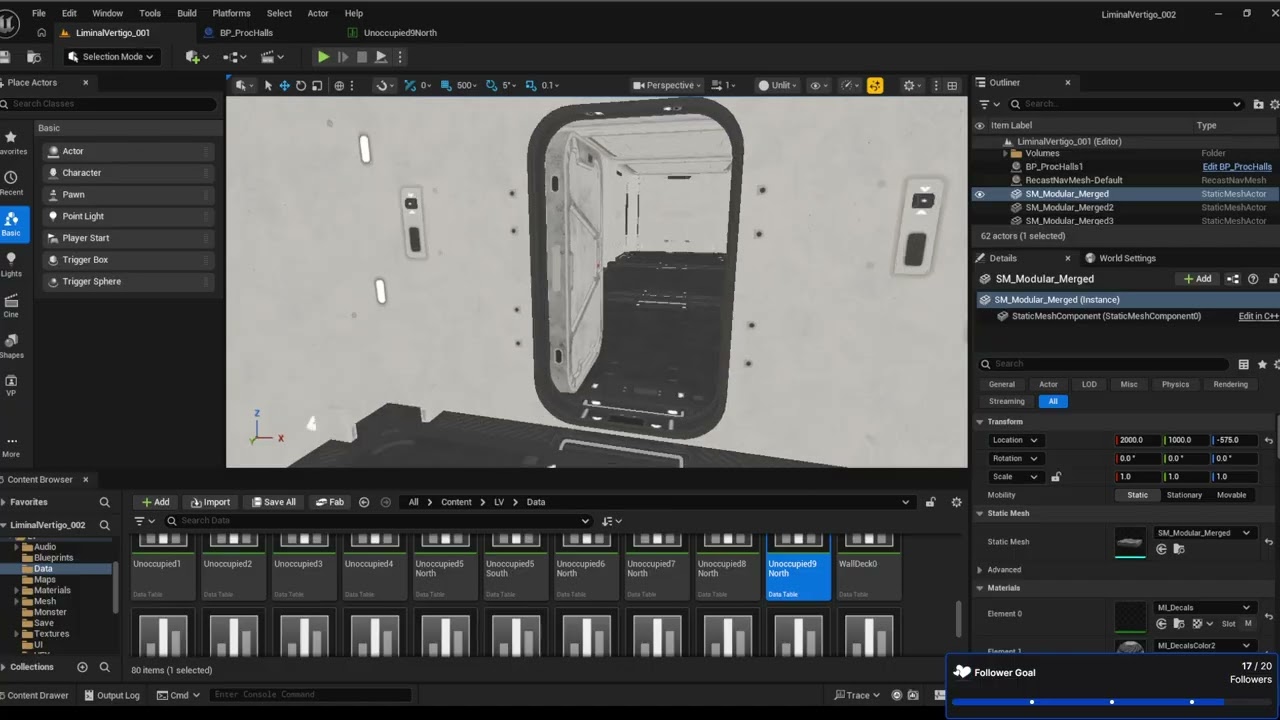Set Mobility to Movable
Image resolution: width=1280 pixels, height=720 pixels.
[1231, 495]
